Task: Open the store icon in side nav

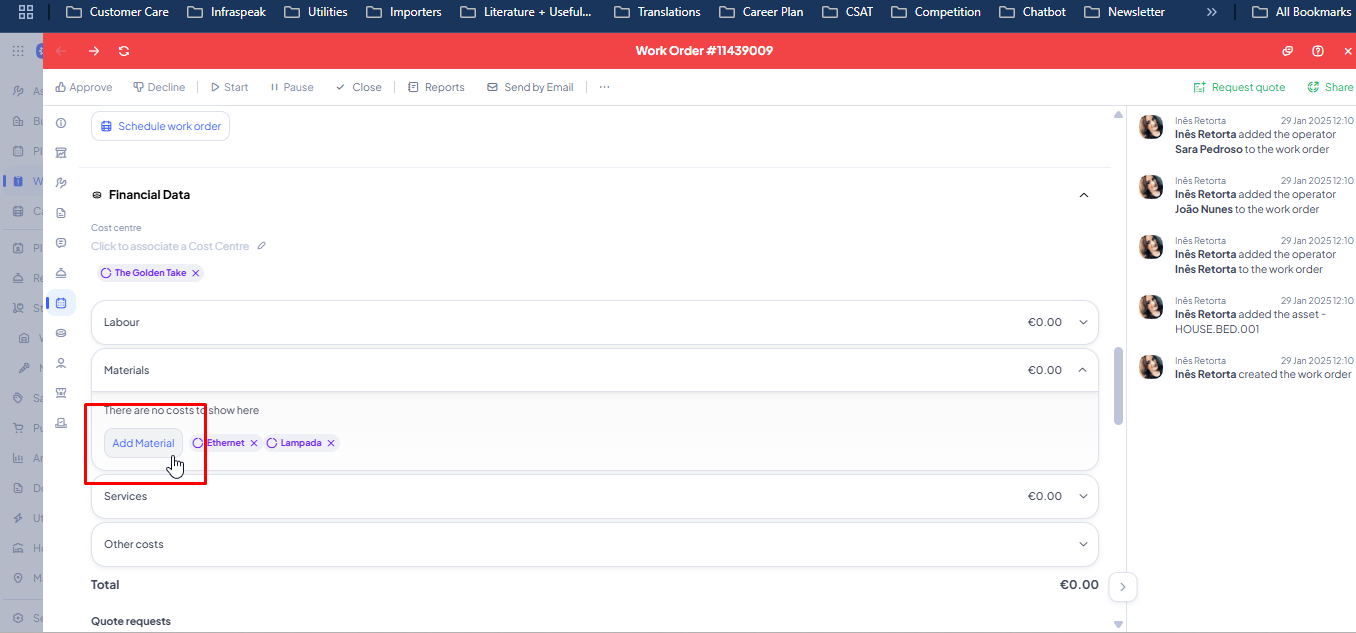Action: coord(61,393)
